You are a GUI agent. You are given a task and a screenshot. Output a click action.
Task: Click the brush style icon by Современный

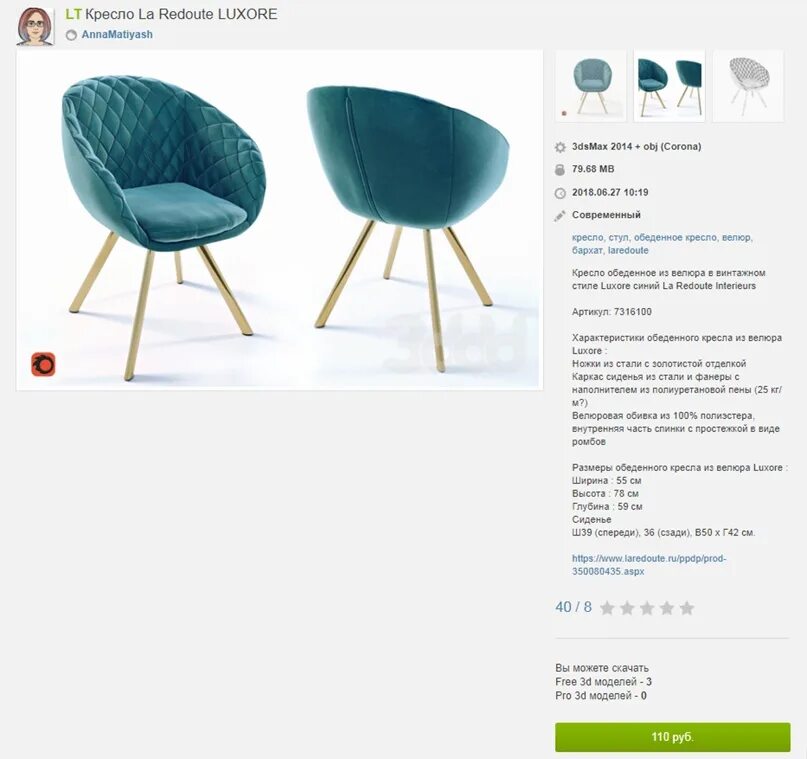tap(560, 216)
